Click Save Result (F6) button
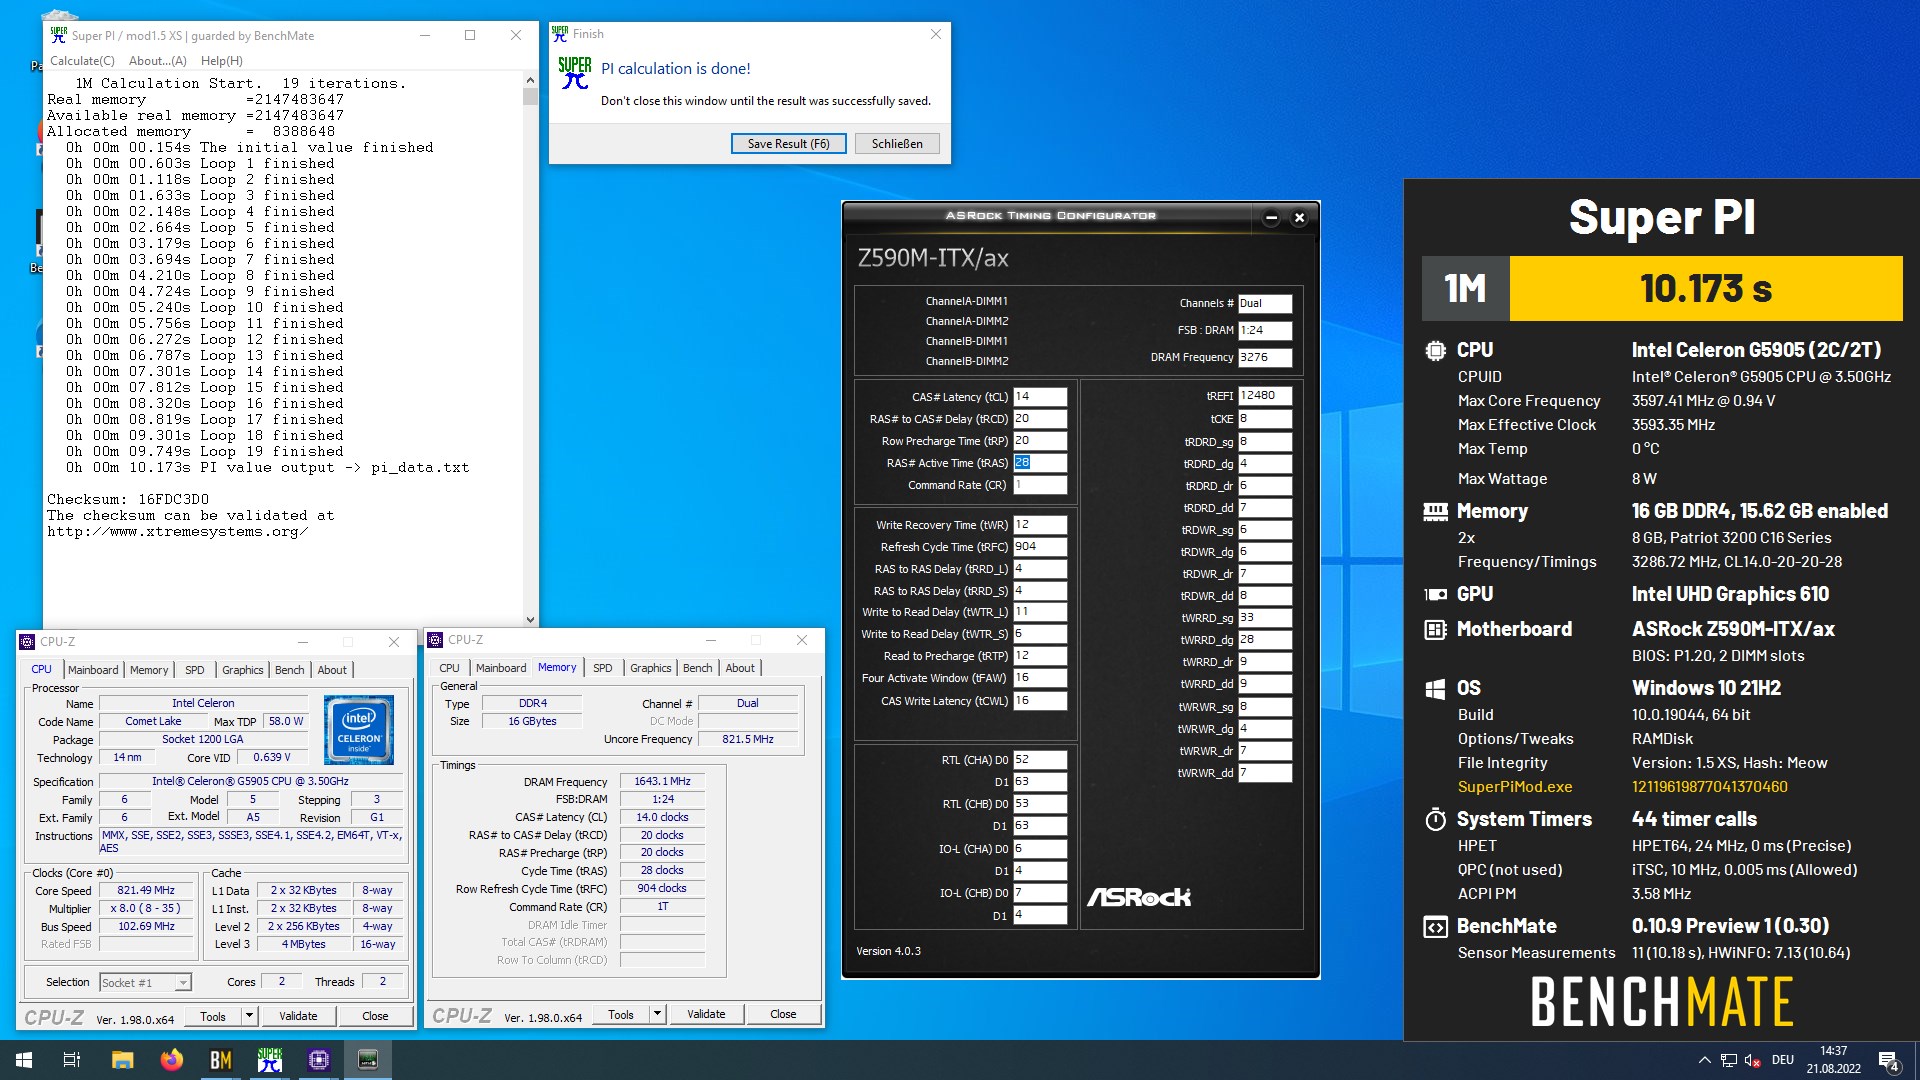Viewport: 1920px width, 1080px height. pyautogui.click(x=788, y=144)
